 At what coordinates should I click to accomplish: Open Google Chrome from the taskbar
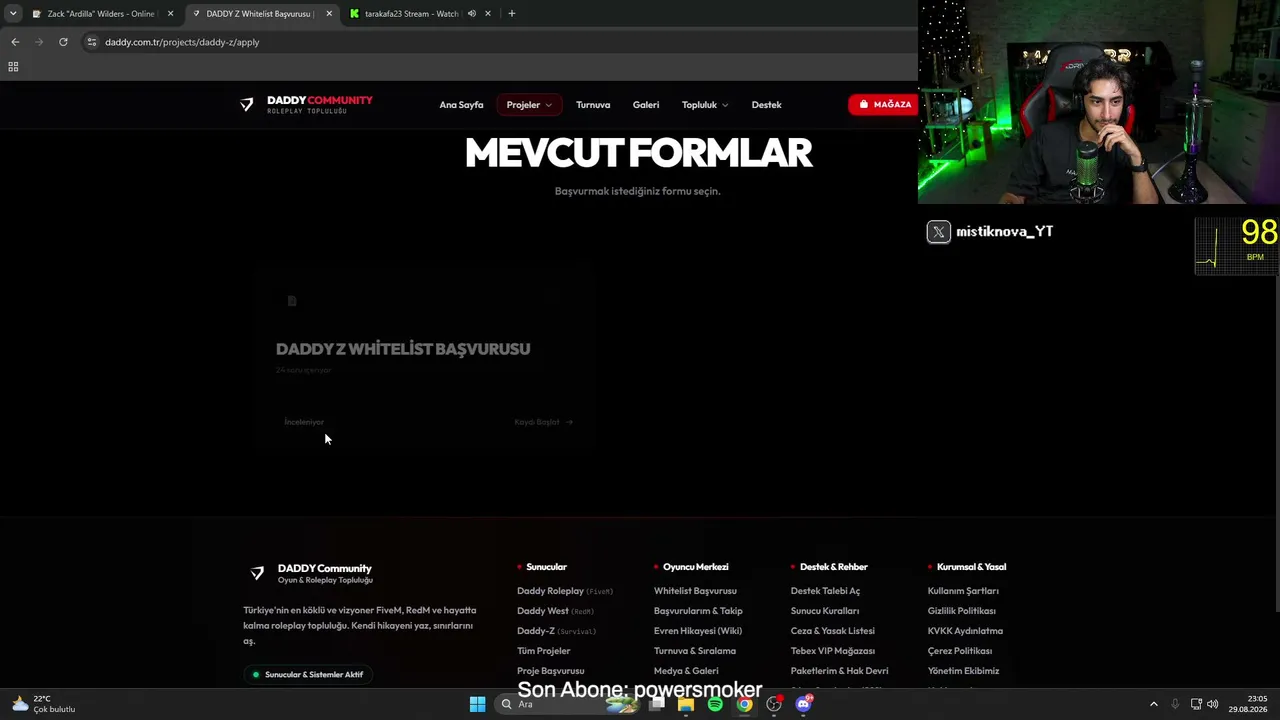[x=745, y=704]
